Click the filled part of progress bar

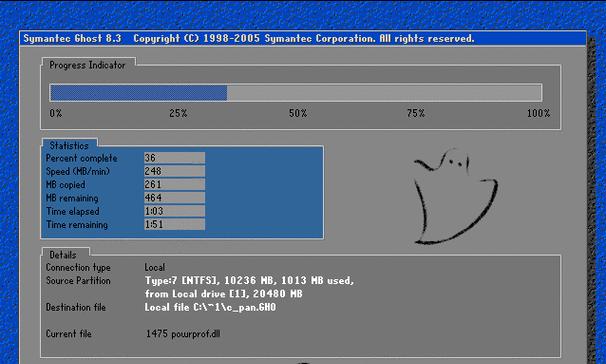click(x=139, y=93)
